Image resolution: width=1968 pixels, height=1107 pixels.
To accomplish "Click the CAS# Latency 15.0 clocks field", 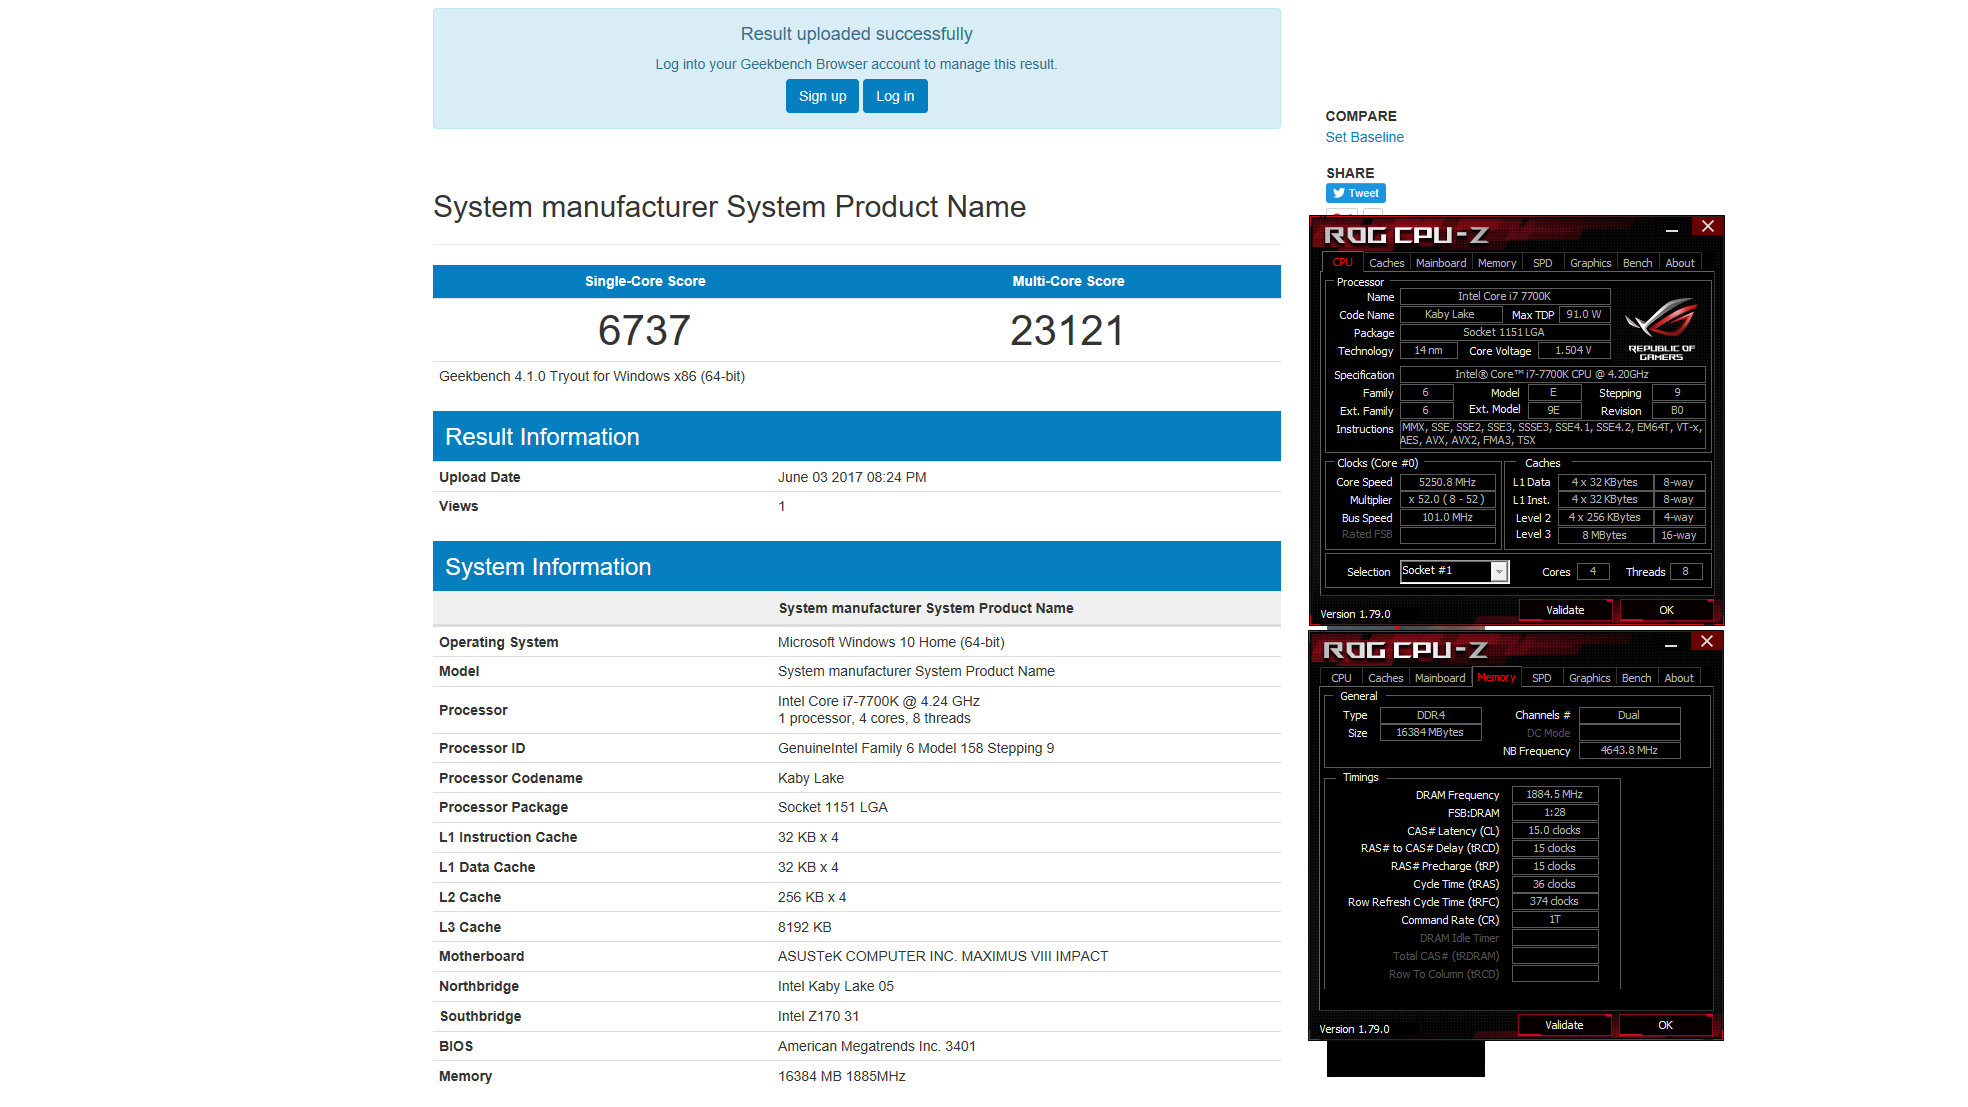I will (x=1554, y=830).
